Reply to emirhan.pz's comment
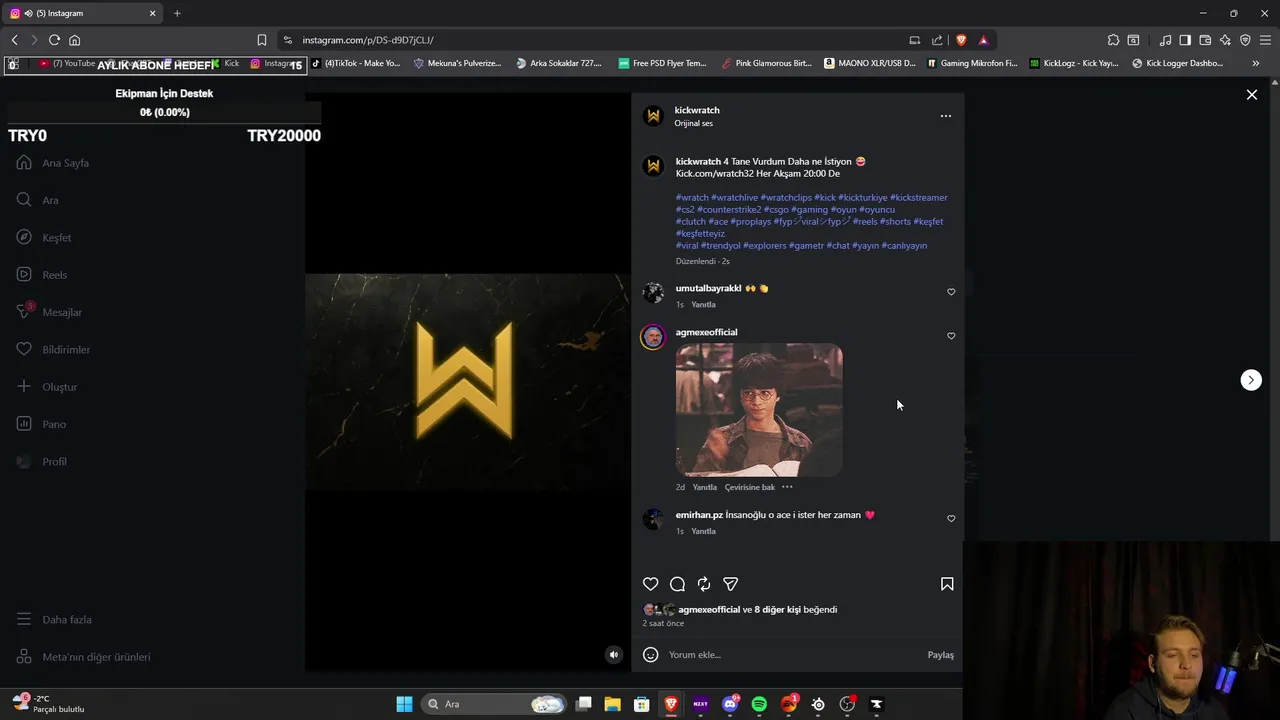Image resolution: width=1280 pixels, height=720 pixels. [704, 531]
